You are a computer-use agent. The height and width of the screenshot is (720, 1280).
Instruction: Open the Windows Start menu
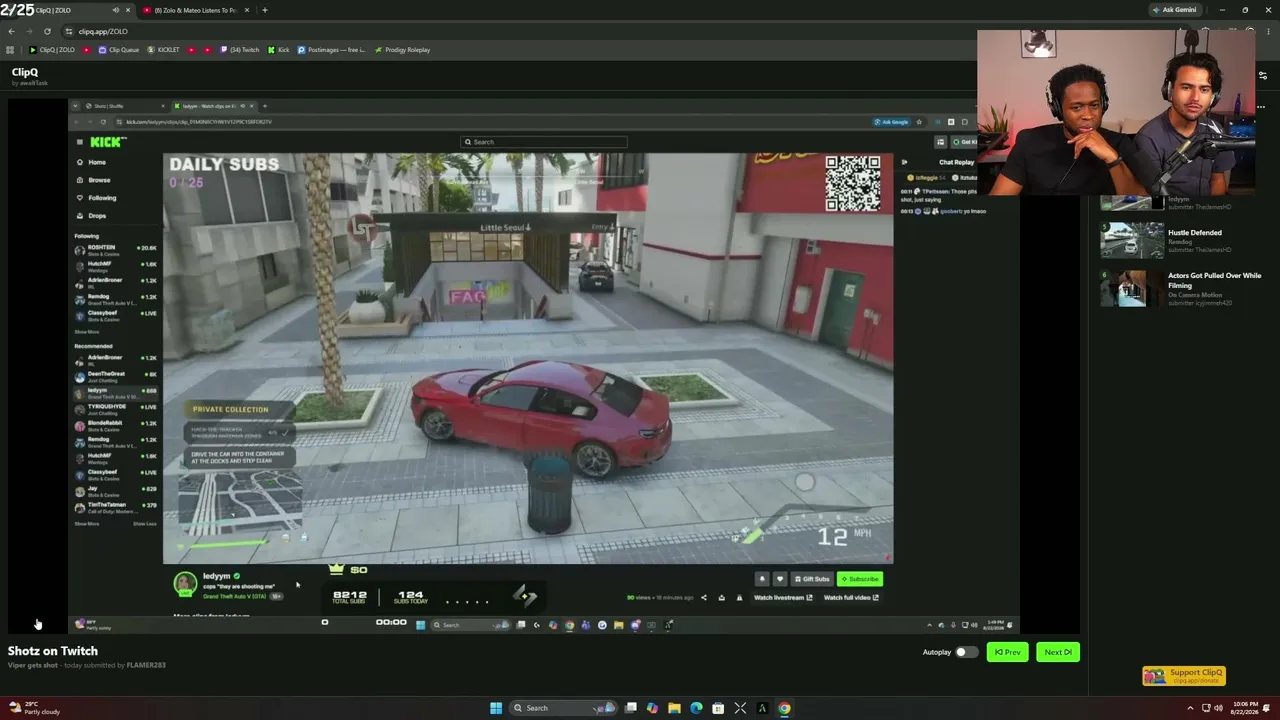tap(496, 708)
